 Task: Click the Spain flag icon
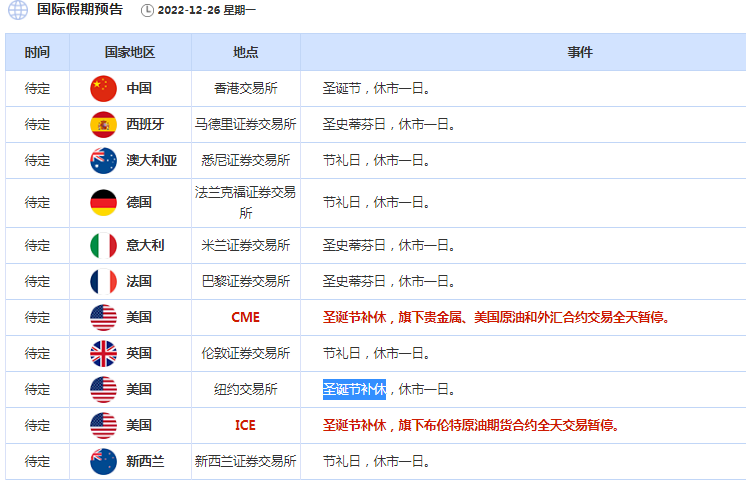[104, 124]
